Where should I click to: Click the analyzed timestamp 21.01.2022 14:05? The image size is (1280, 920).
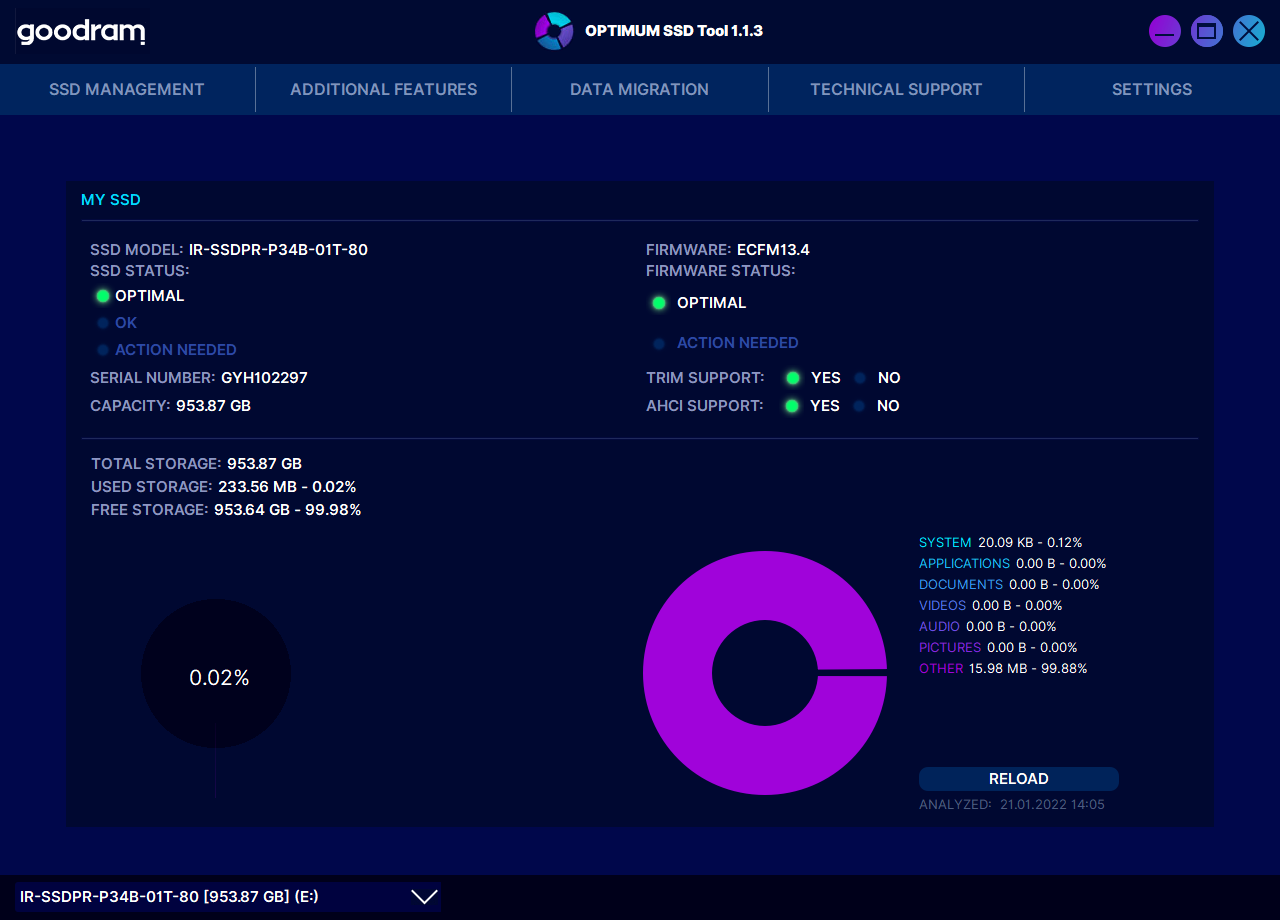(x=1052, y=804)
